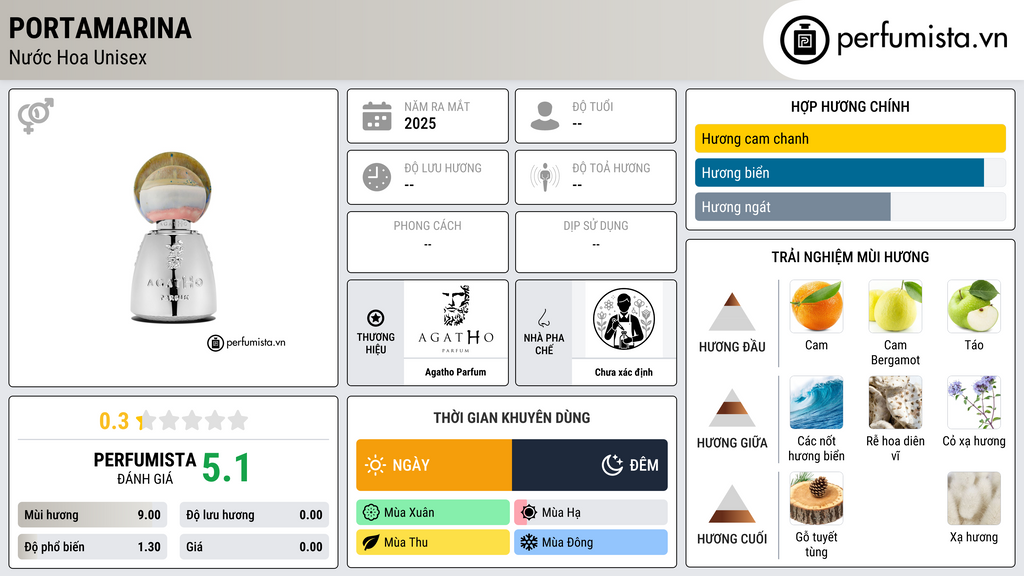The height and width of the screenshot is (576, 1024).
Task: Click the 2025 release year value
Action: pyautogui.click(x=420, y=123)
